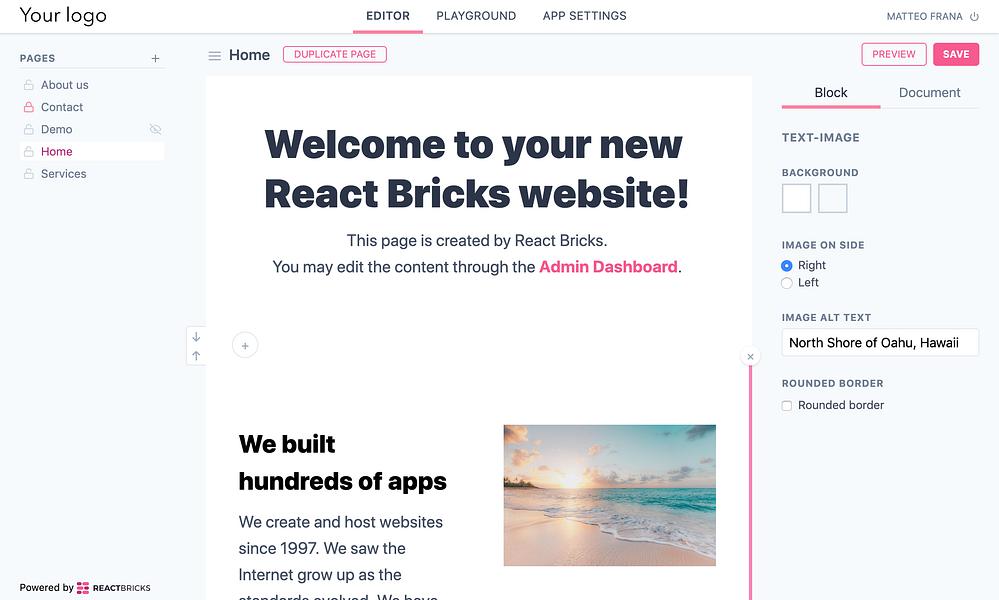The image size is (999, 600).
Task: Delete block using the x circle
Action: pos(751,357)
